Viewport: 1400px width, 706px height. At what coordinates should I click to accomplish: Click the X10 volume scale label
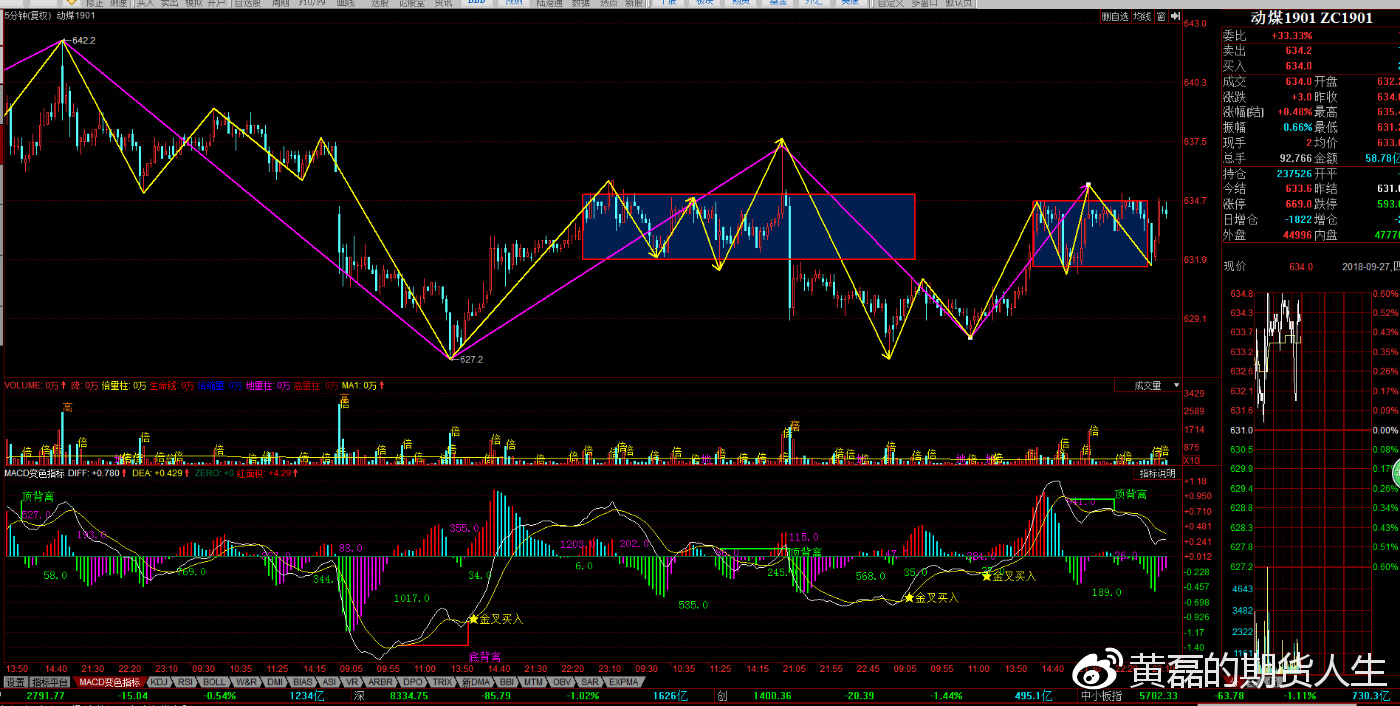coord(1192,461)
